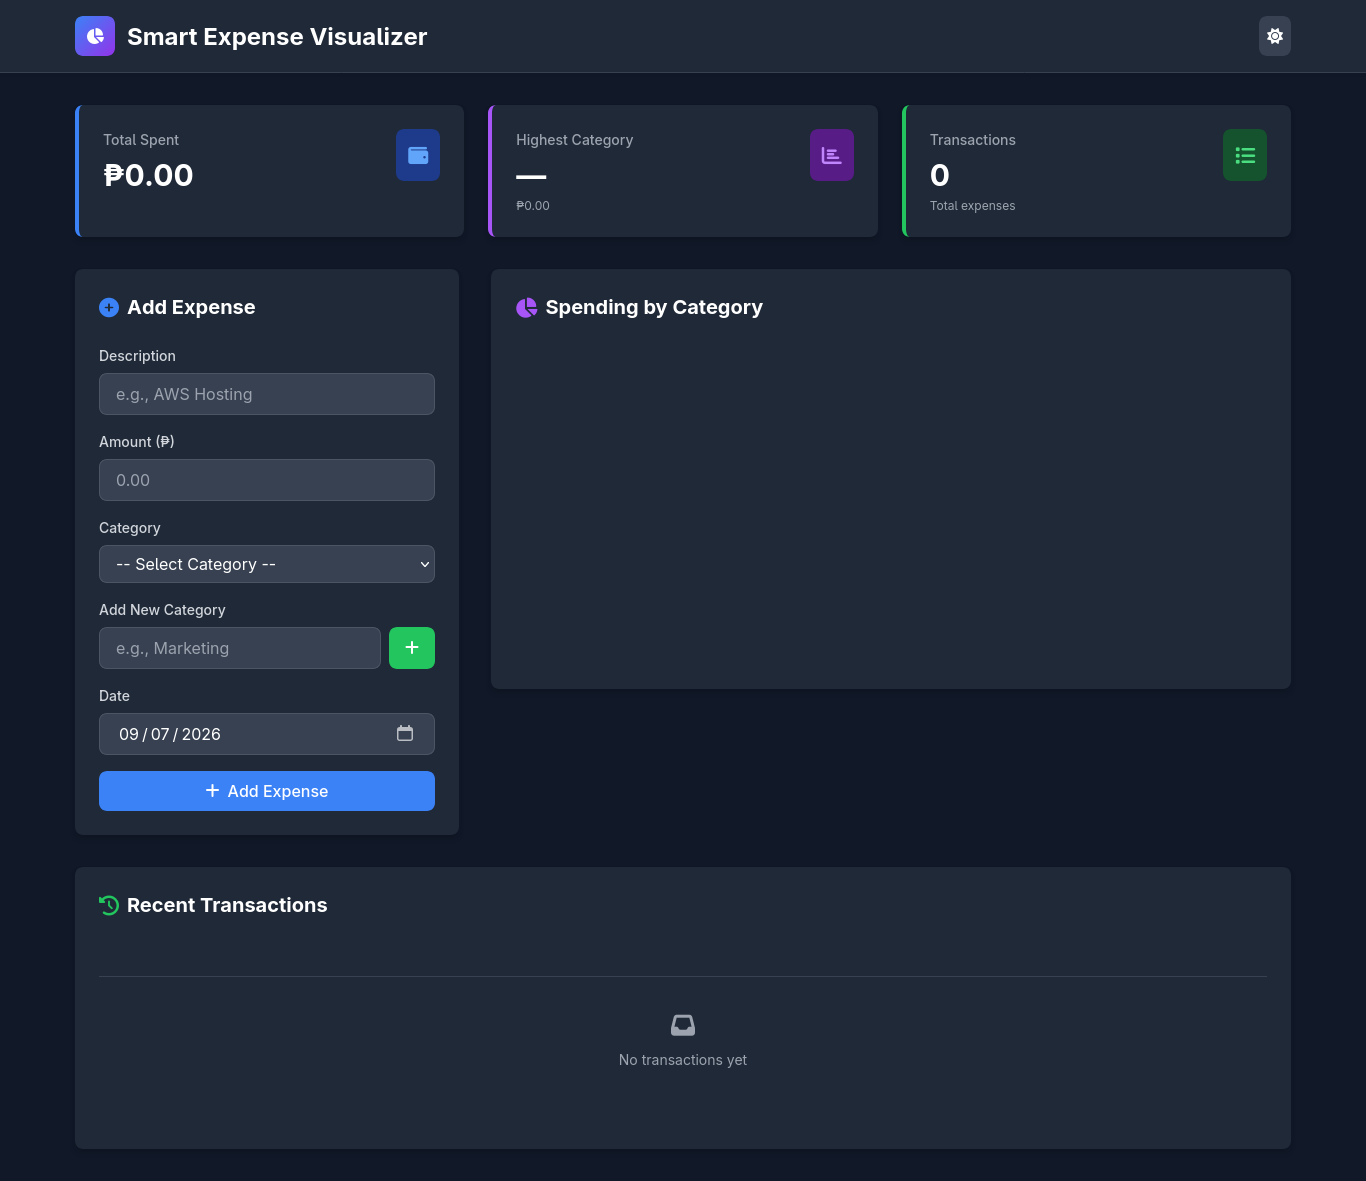This screenshot has height=1181, width=1366.
Task: Click the Recent Transactions heading
Action: click(x=227, y=905)
